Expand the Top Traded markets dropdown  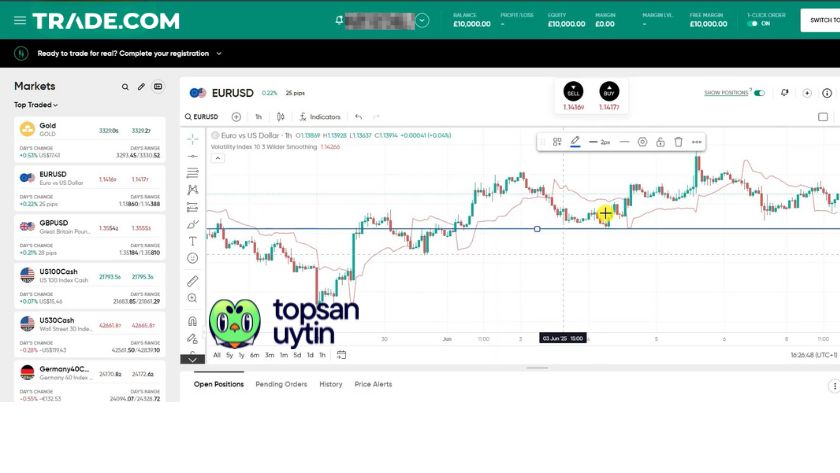click(x=36, y=105)
